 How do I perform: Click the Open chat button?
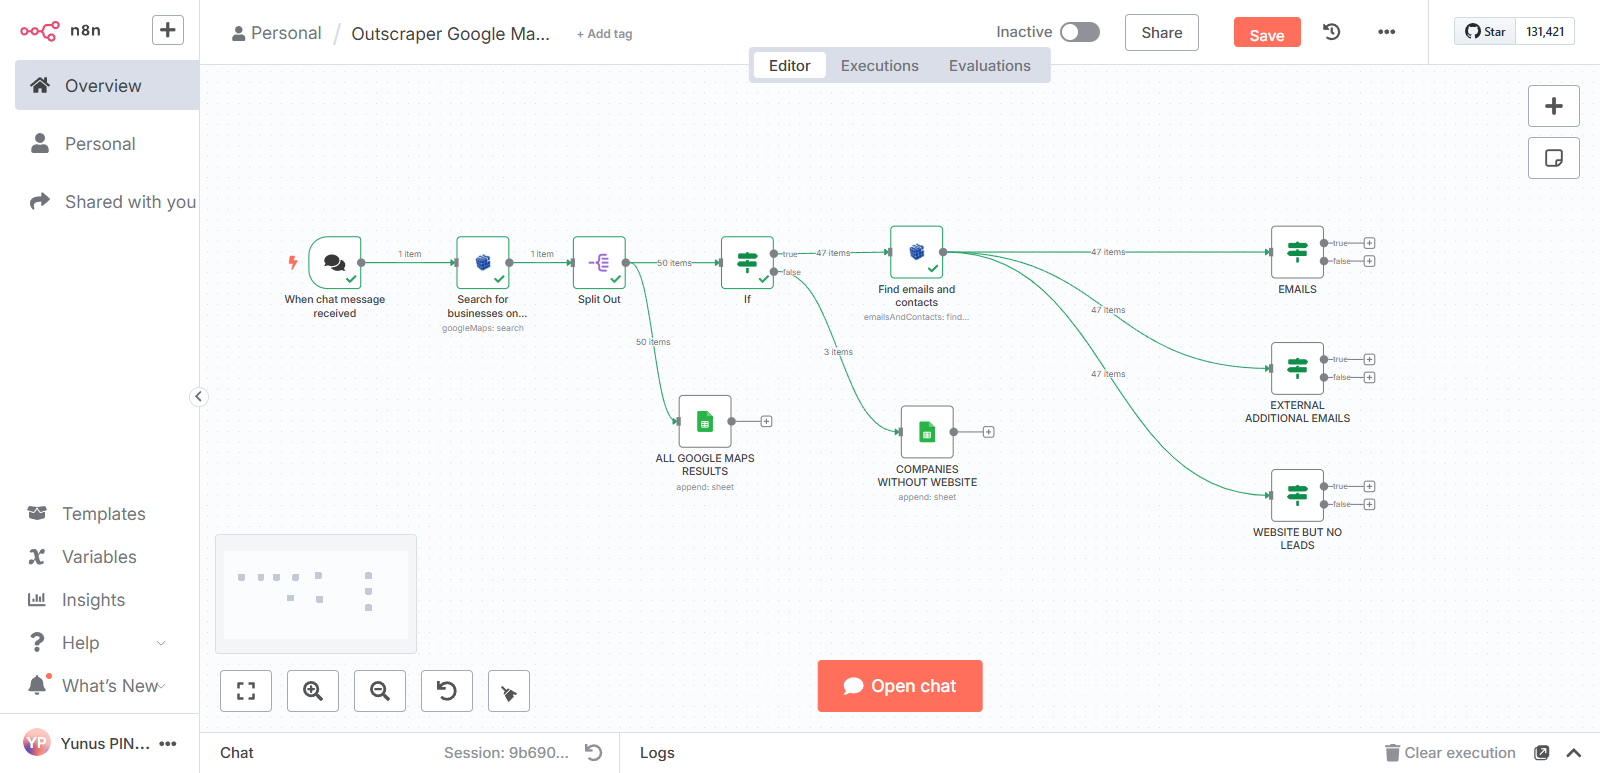coord(900,686)
